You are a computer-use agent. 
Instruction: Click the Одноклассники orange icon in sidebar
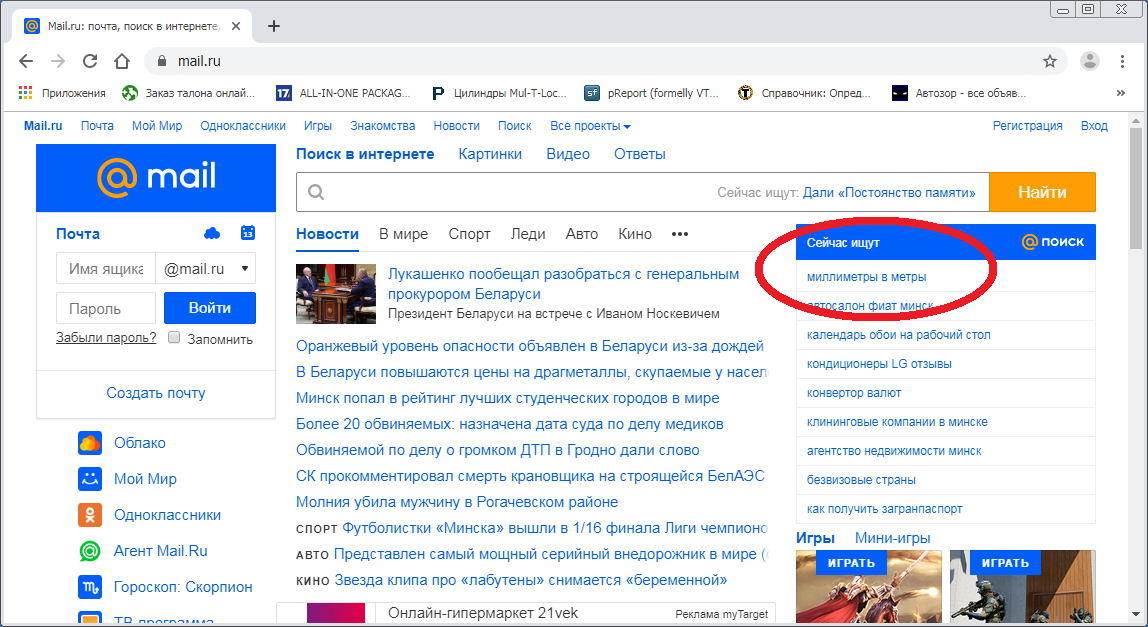(x=90, y=515)
